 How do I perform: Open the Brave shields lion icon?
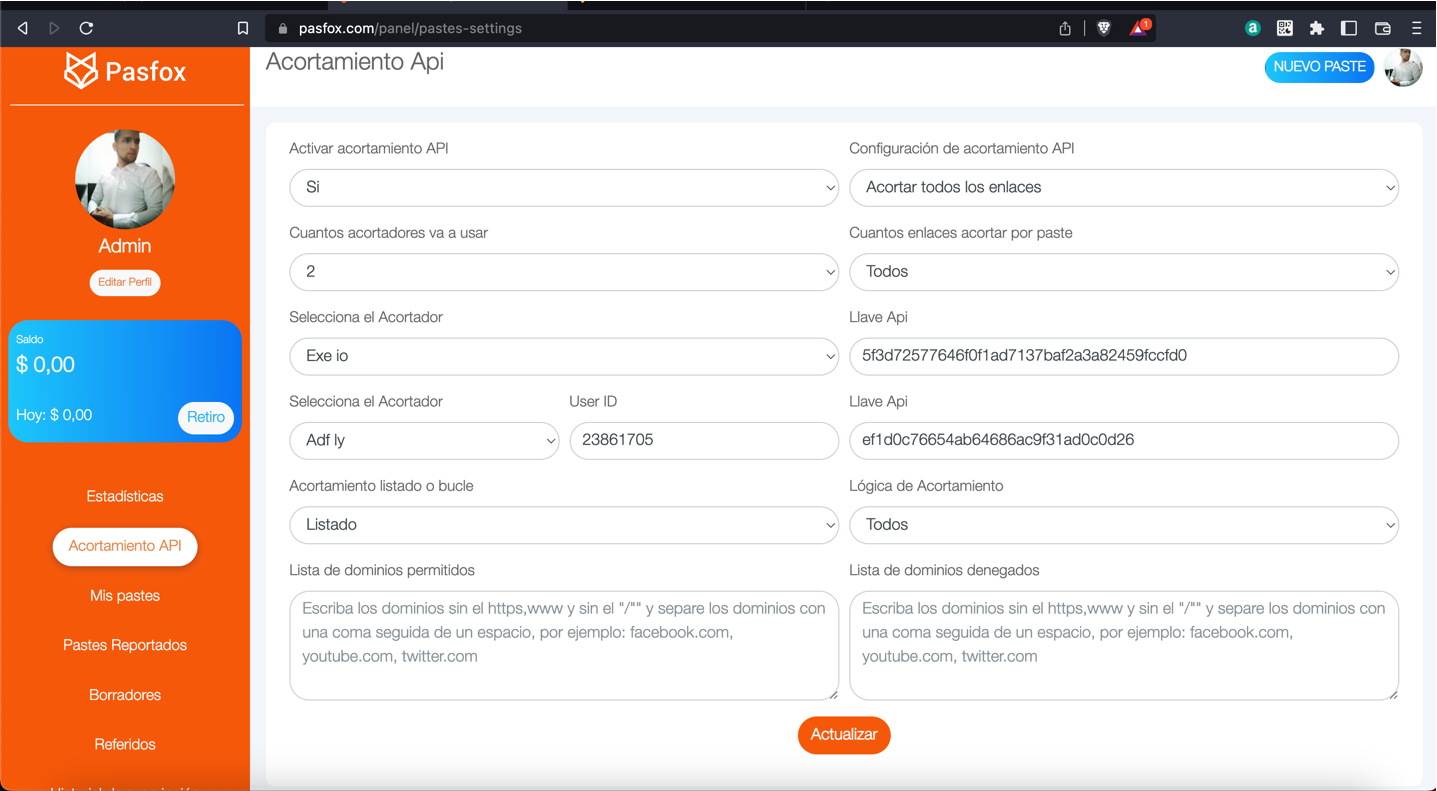(x=1104, y=28)
